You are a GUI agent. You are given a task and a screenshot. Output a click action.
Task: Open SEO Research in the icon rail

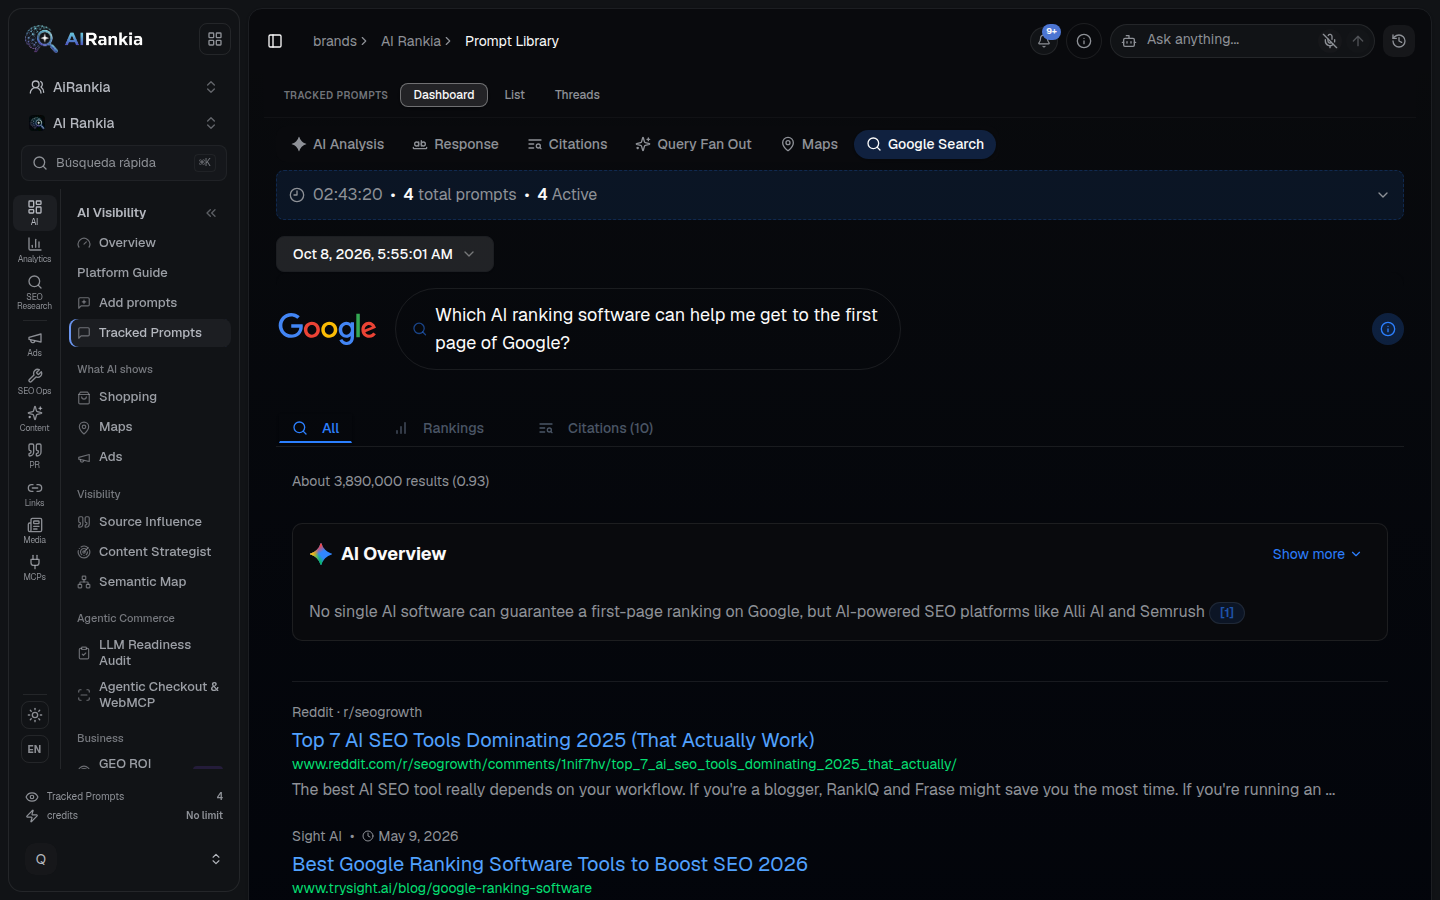click(x=34, y=292)
